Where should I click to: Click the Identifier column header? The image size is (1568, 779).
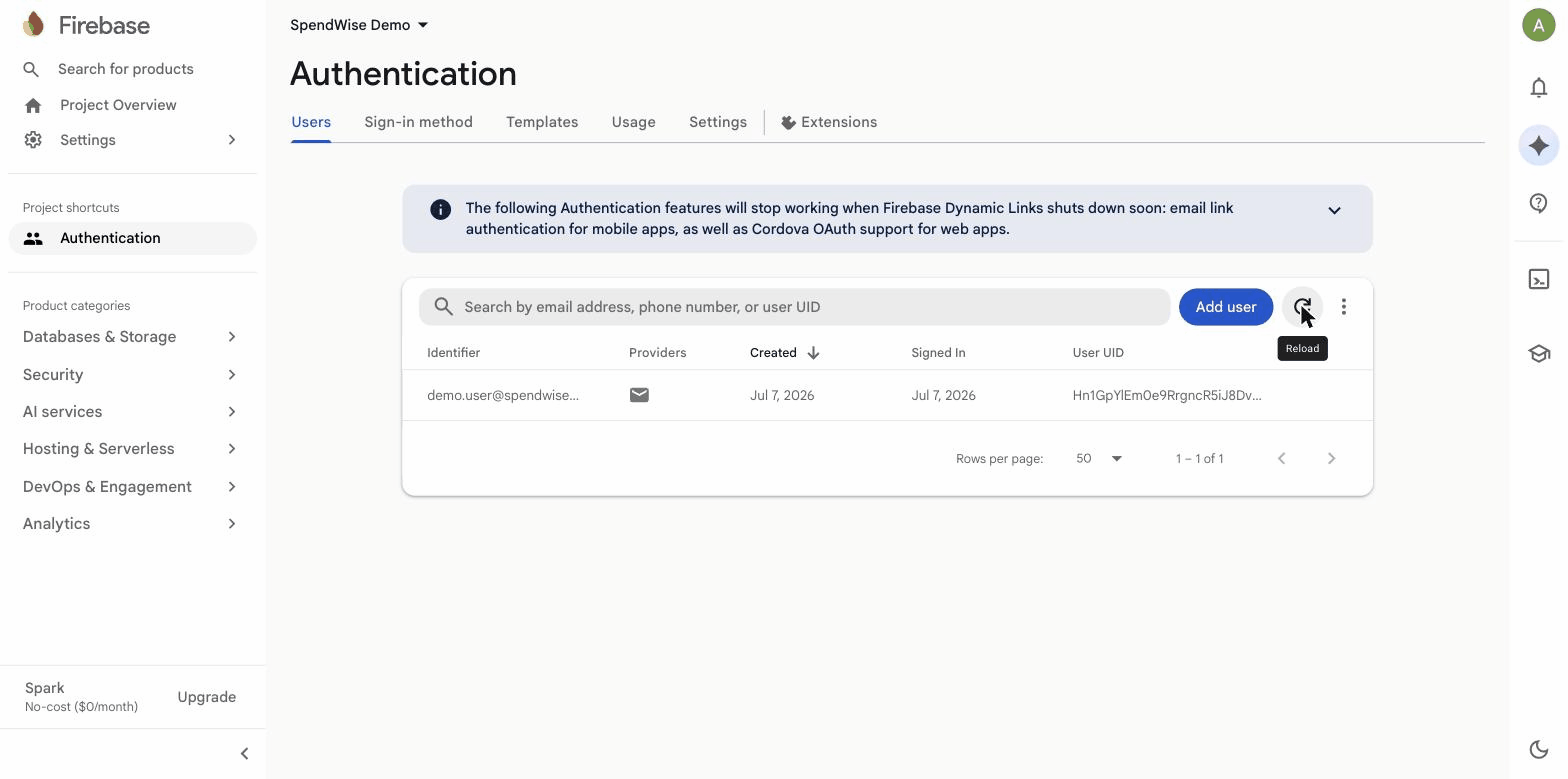(x=453, y=353)
